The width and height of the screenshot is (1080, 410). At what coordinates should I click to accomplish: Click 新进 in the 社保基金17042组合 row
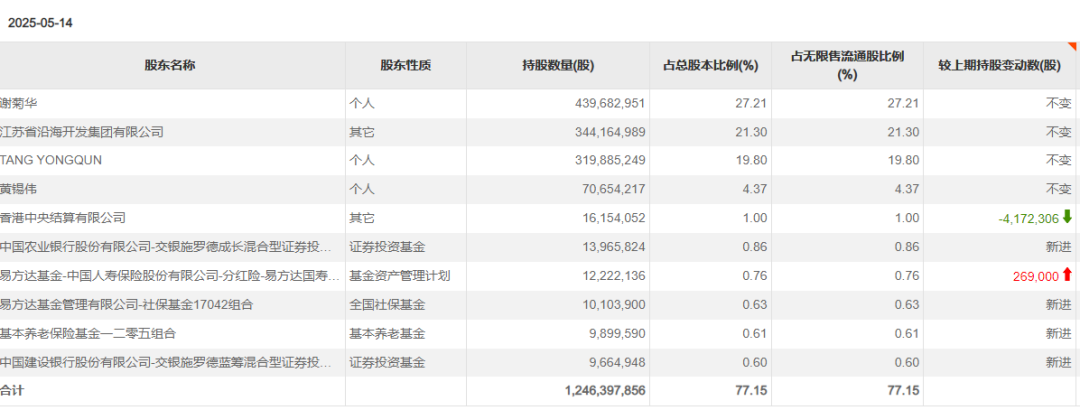point(1059,305)
